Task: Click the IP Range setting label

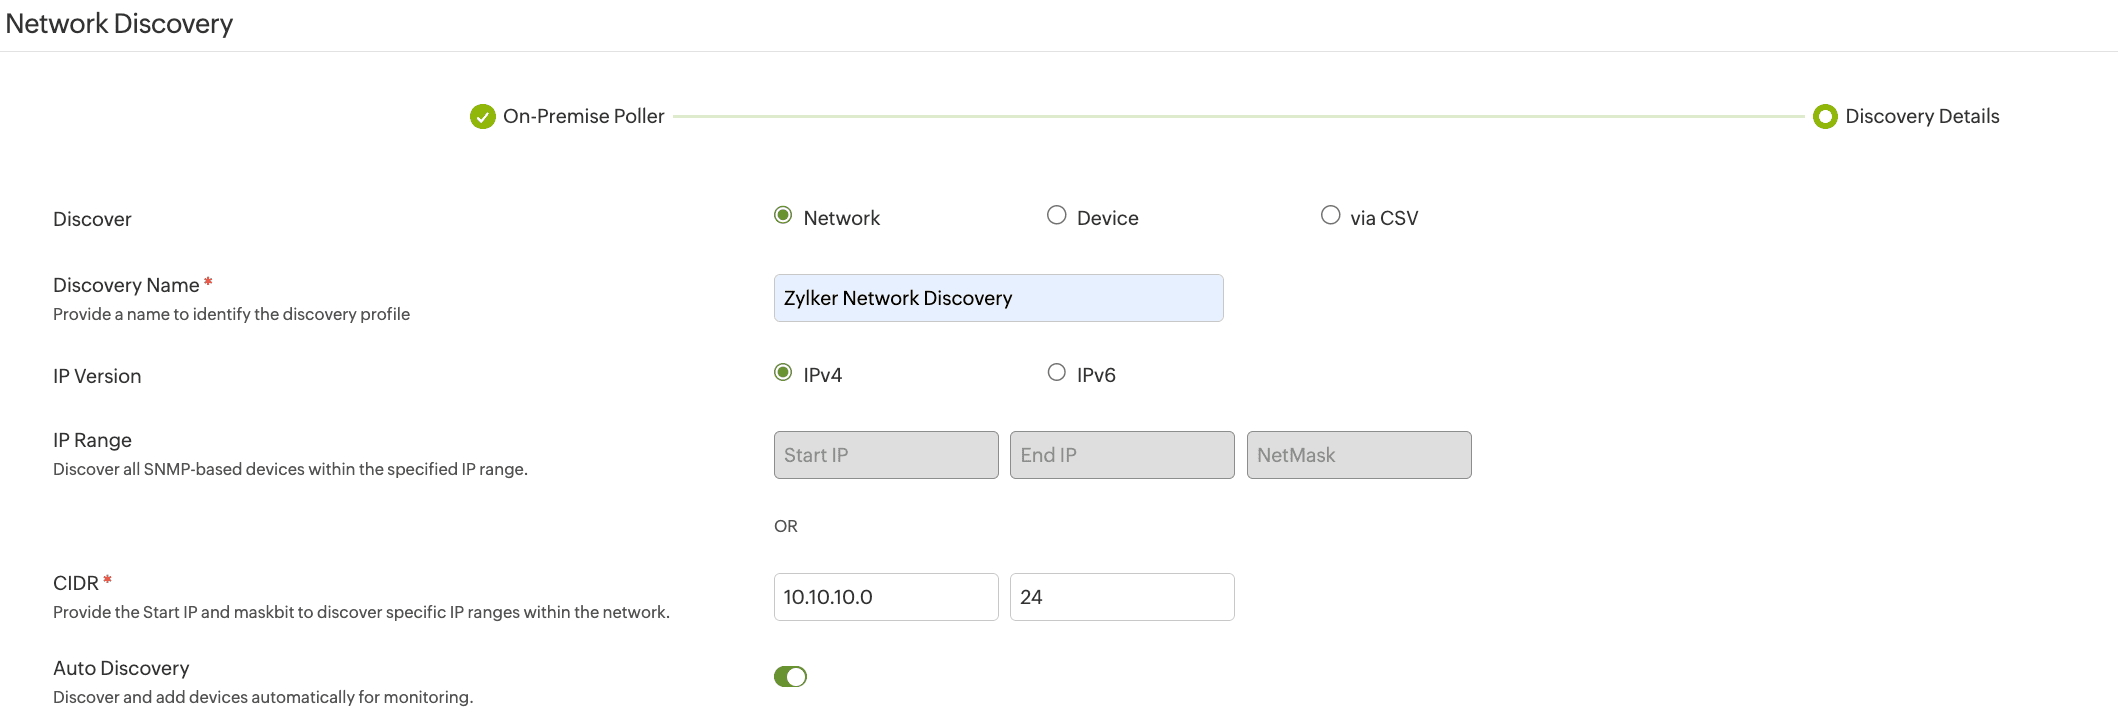Action: pyautogui.click(x=92, y=441)
